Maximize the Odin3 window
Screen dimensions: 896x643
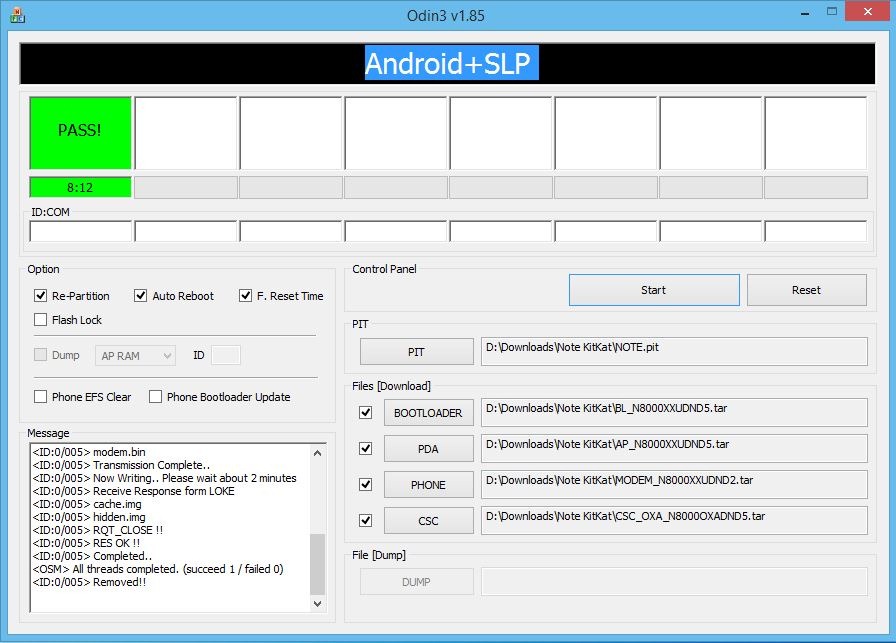pyautogui.click(x=832, y=12)
